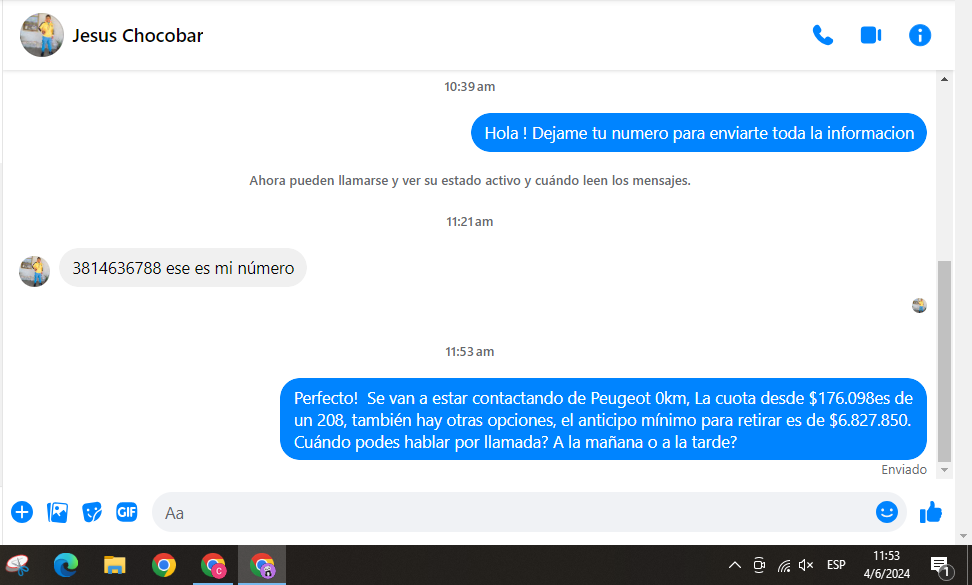The image size is (972, 585).
Task: Choose a sticker from the sticker icon
Action: pyautogui.click(x=92, y=513)
